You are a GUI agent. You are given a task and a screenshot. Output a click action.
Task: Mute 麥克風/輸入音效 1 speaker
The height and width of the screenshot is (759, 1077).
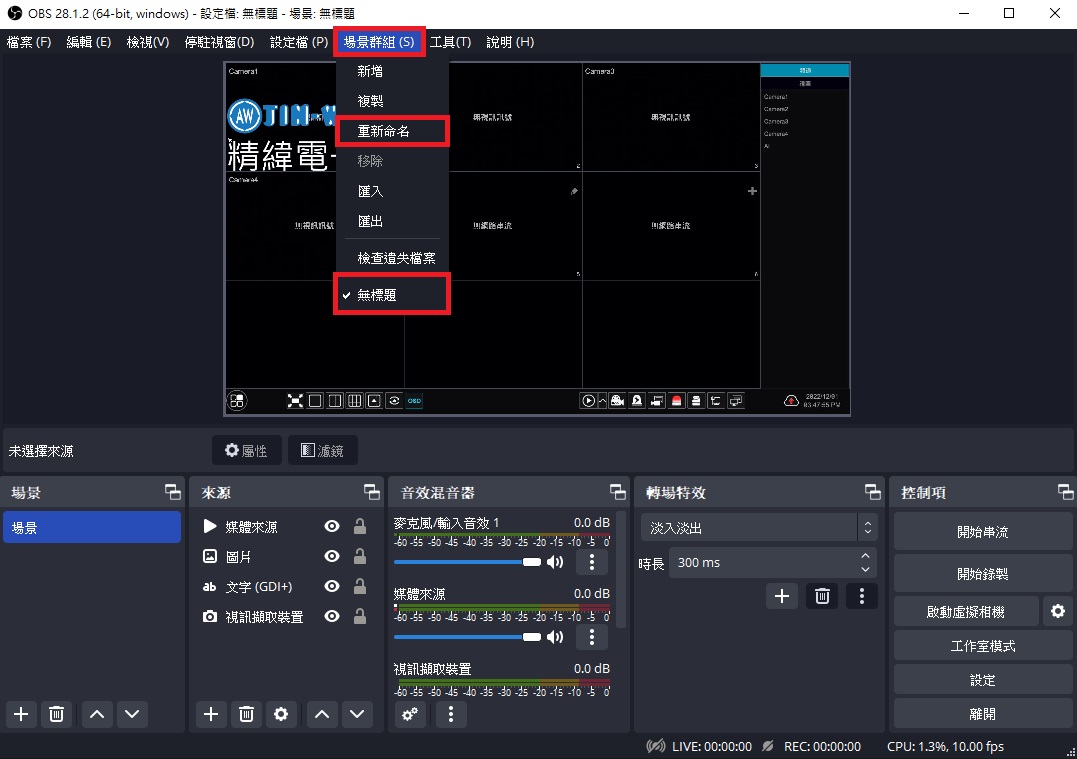pyautogui.click(x=555, y=562)
